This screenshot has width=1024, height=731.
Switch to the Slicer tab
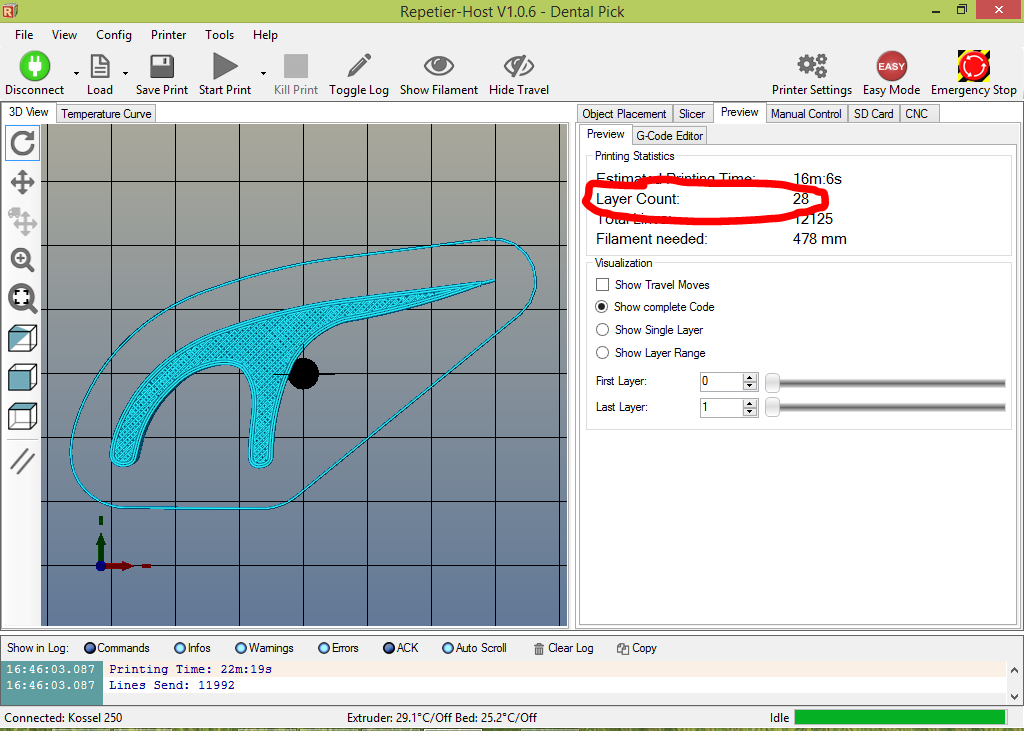click(x=692, y=114)
